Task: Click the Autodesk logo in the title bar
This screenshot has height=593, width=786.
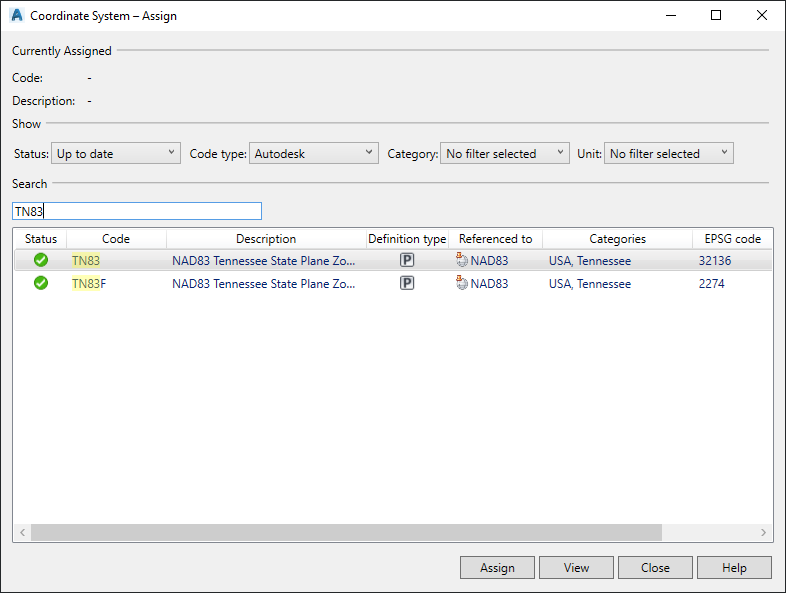Action: pyautogui.click(x=16, y=16)
